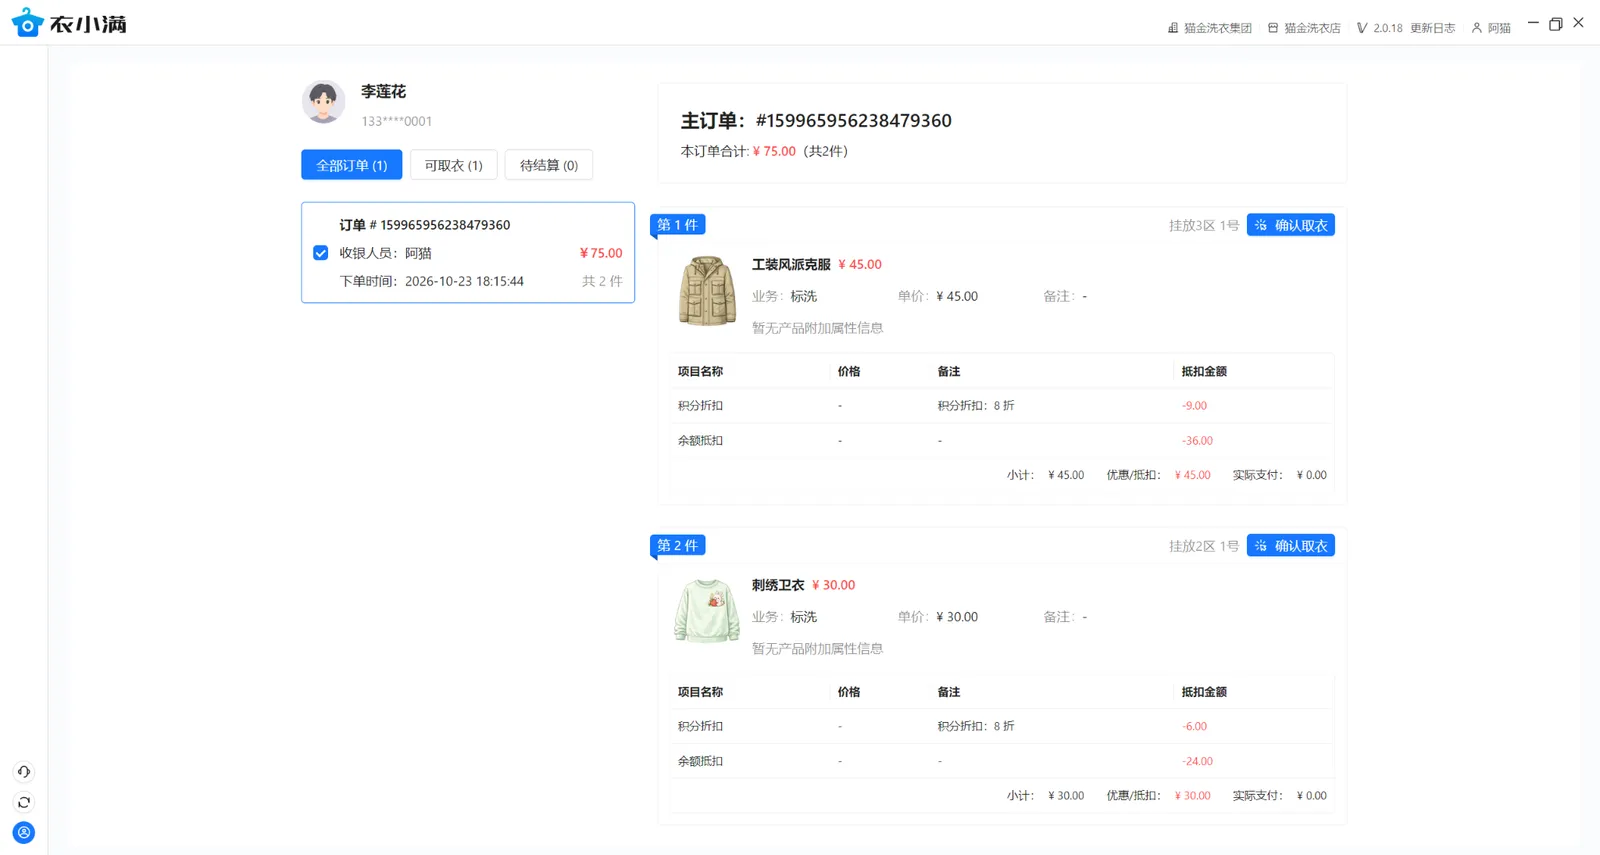Restore down the application window
This screenshot has width=1600, height=855.
pyautogui.click(x=1556, y=23)
